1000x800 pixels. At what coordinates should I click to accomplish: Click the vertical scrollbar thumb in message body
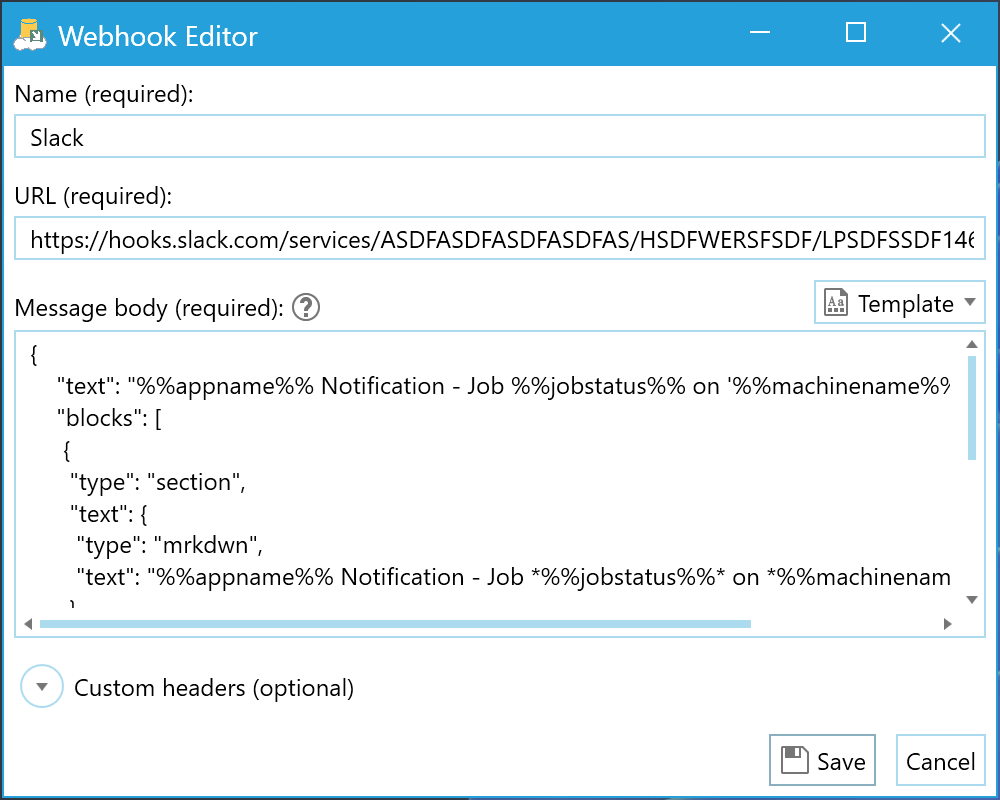[x=972, y=408]
